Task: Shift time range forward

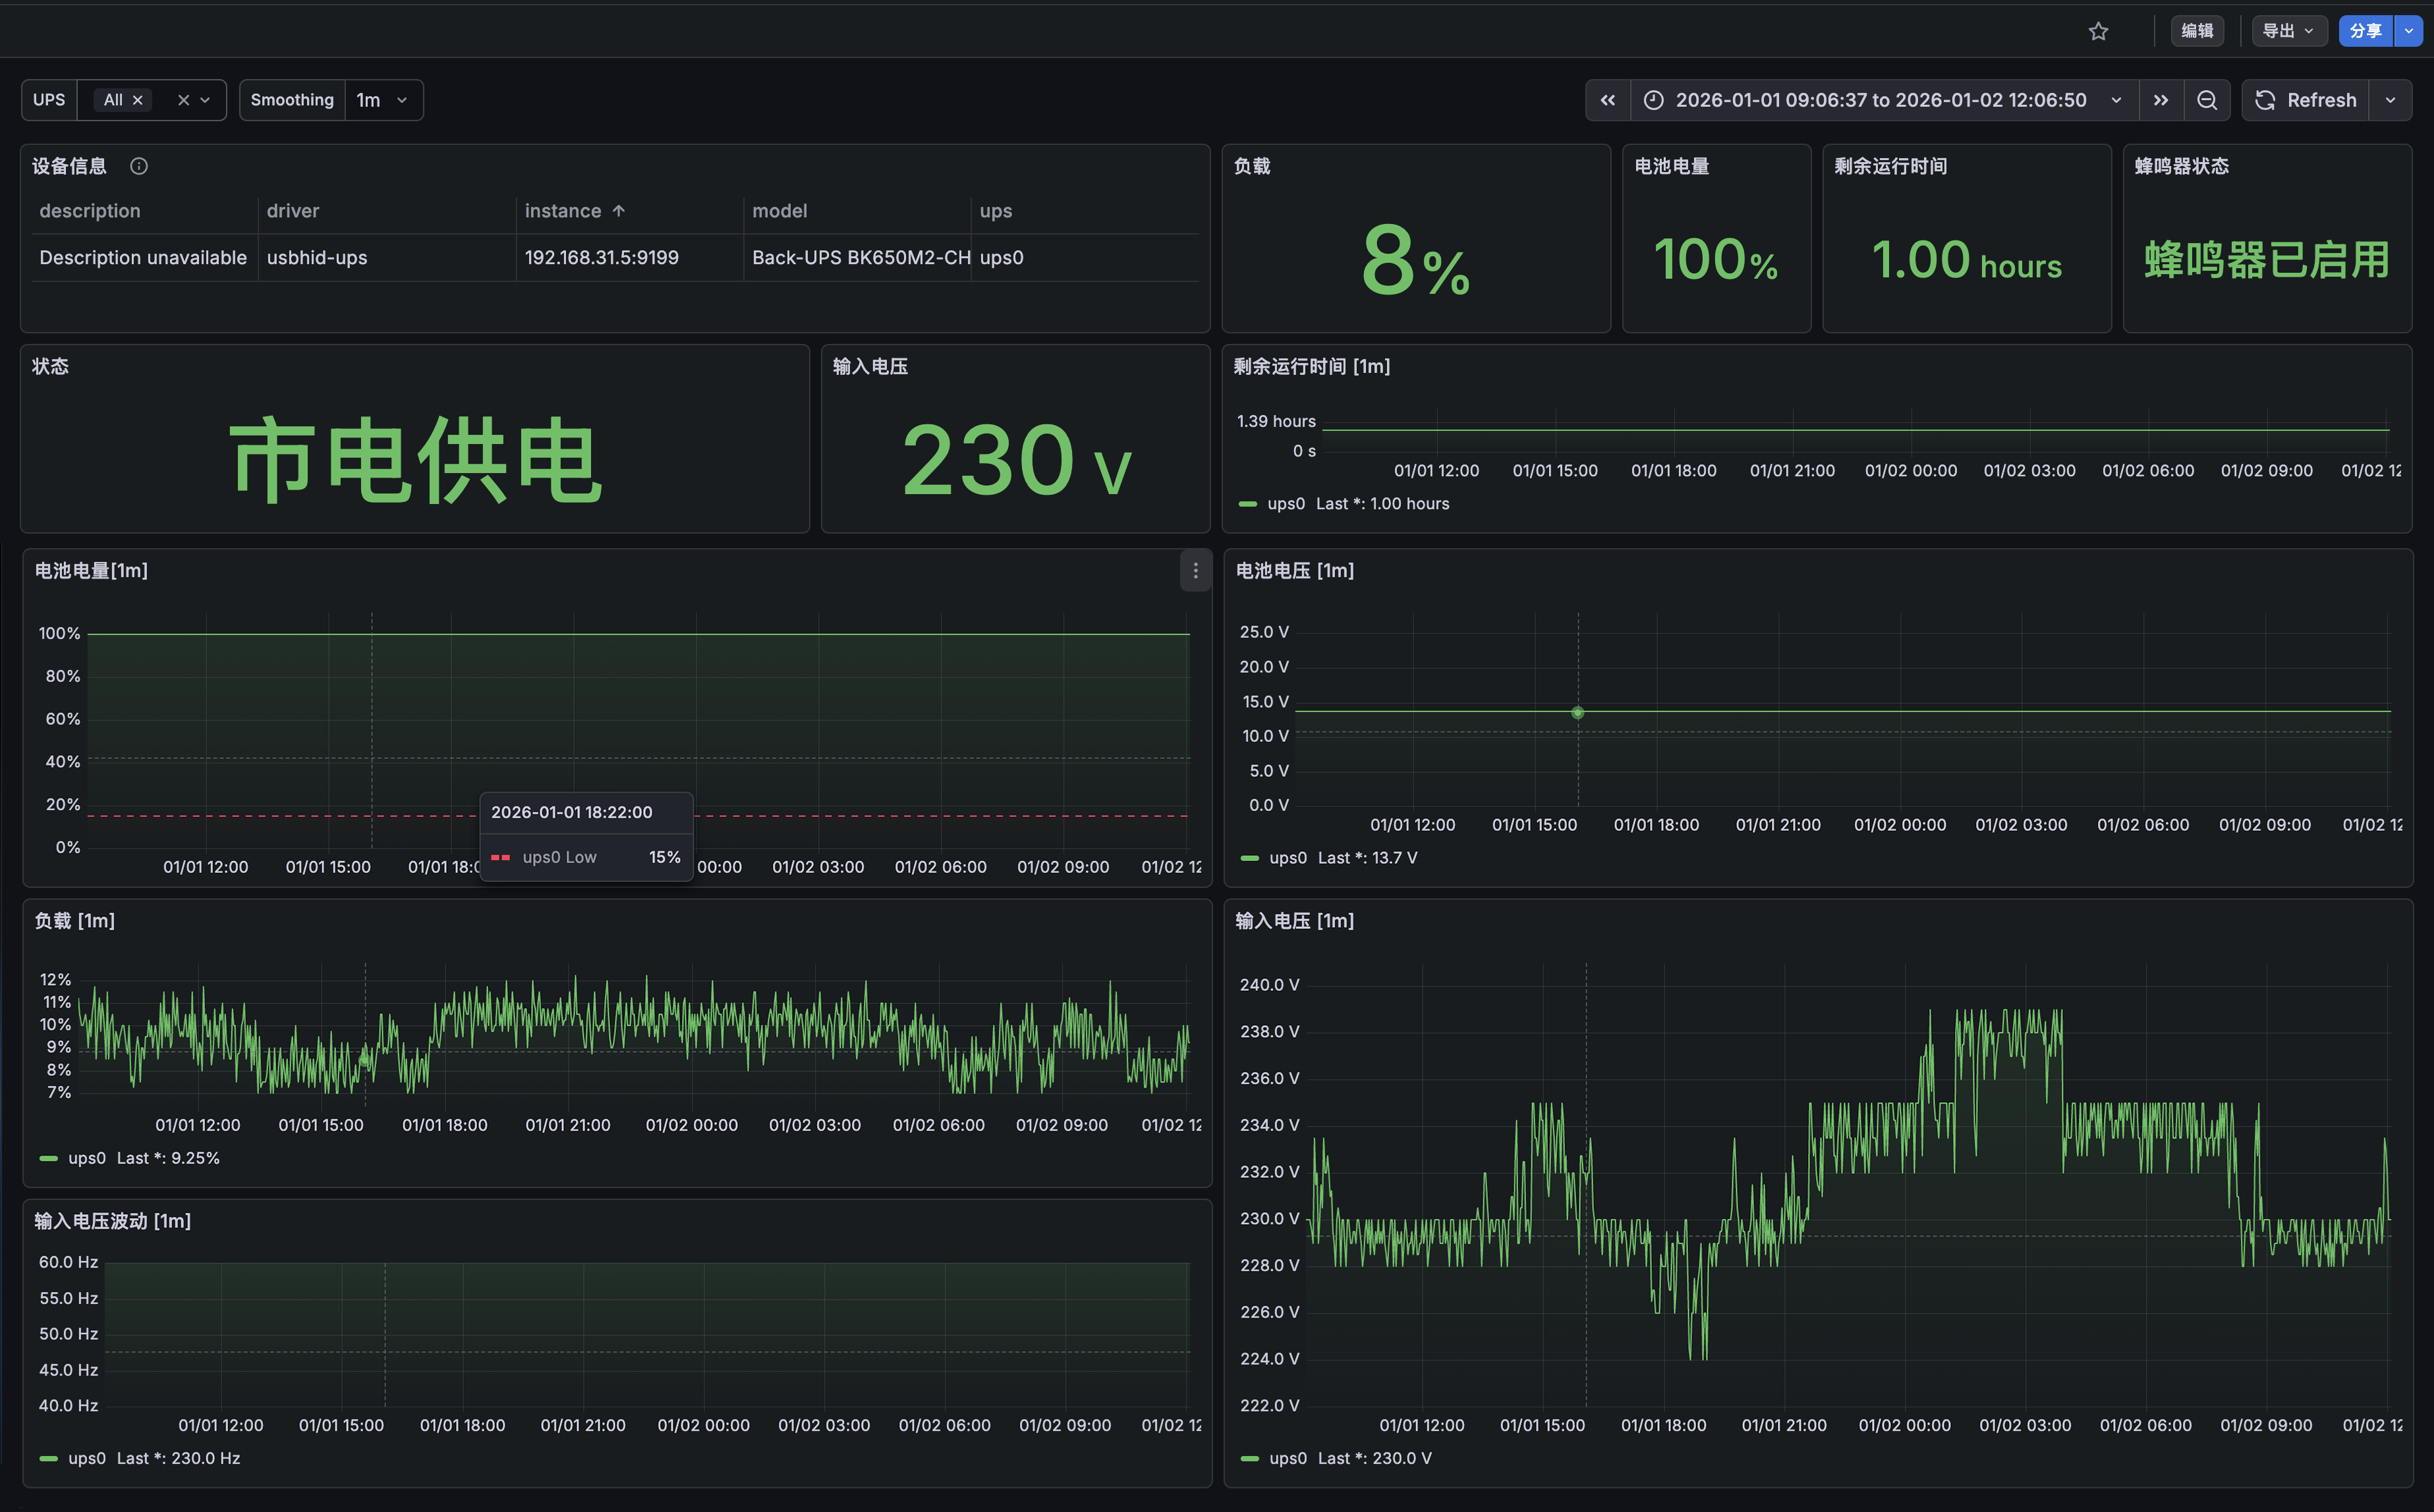Action: (x=2160, y=100)
